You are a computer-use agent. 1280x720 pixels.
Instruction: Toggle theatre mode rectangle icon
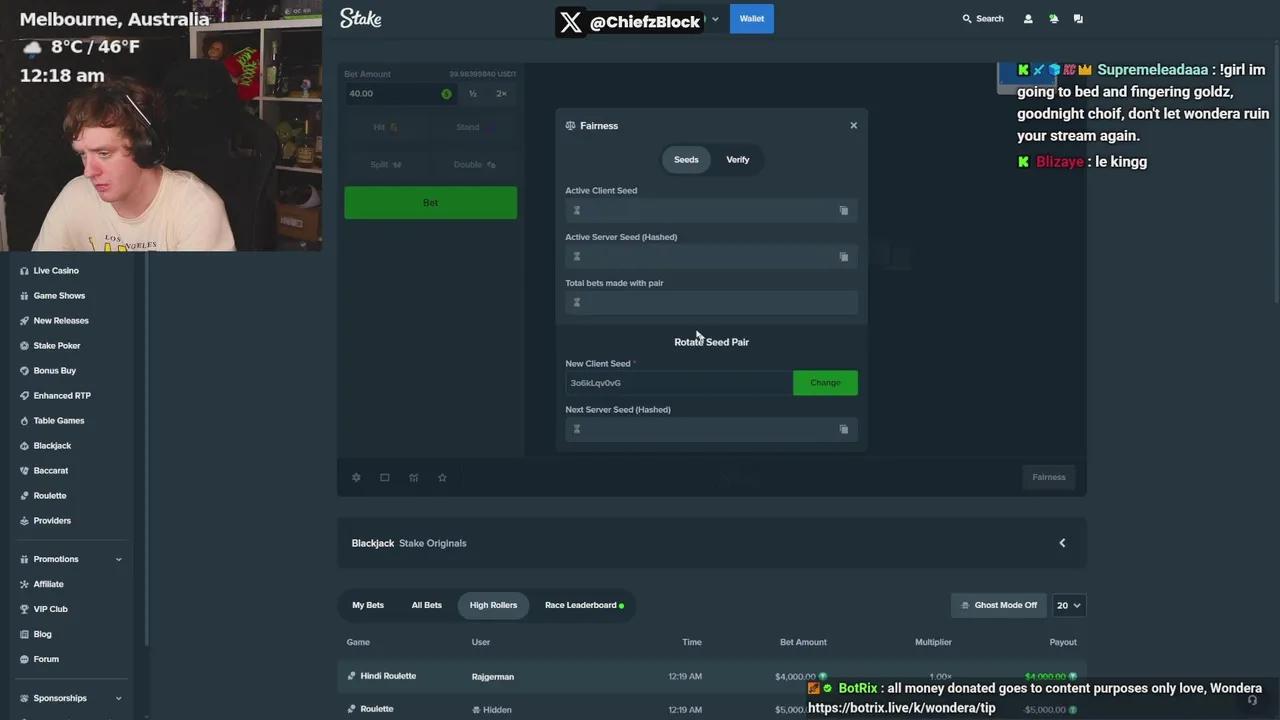coord(384,478)
